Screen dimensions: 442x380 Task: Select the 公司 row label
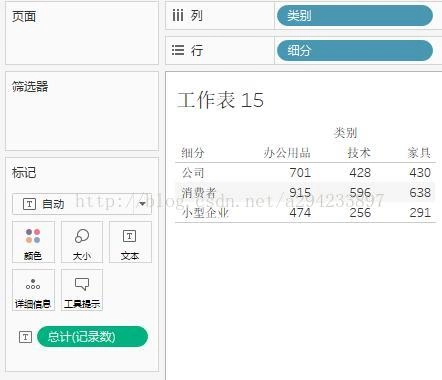193,173
